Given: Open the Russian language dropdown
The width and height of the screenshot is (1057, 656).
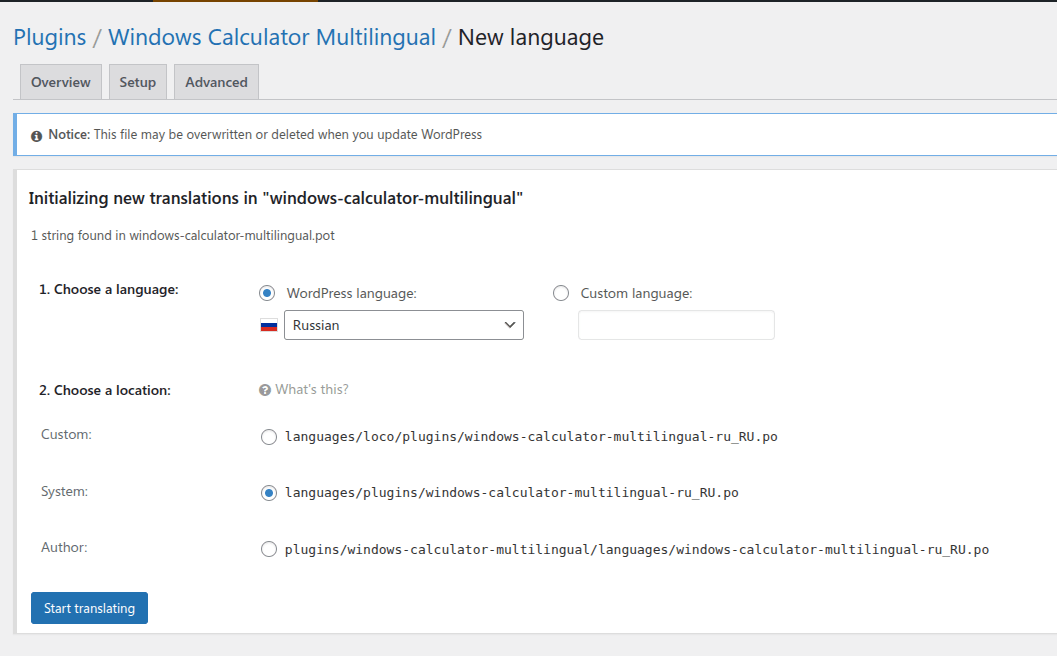Looking at the screenshot, I should (403, 325).
